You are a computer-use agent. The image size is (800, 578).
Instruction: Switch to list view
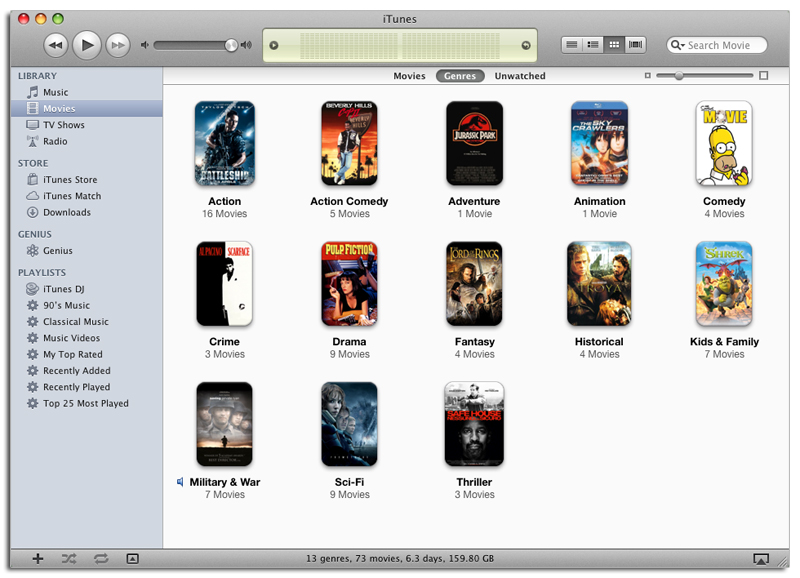click(572, 45)
